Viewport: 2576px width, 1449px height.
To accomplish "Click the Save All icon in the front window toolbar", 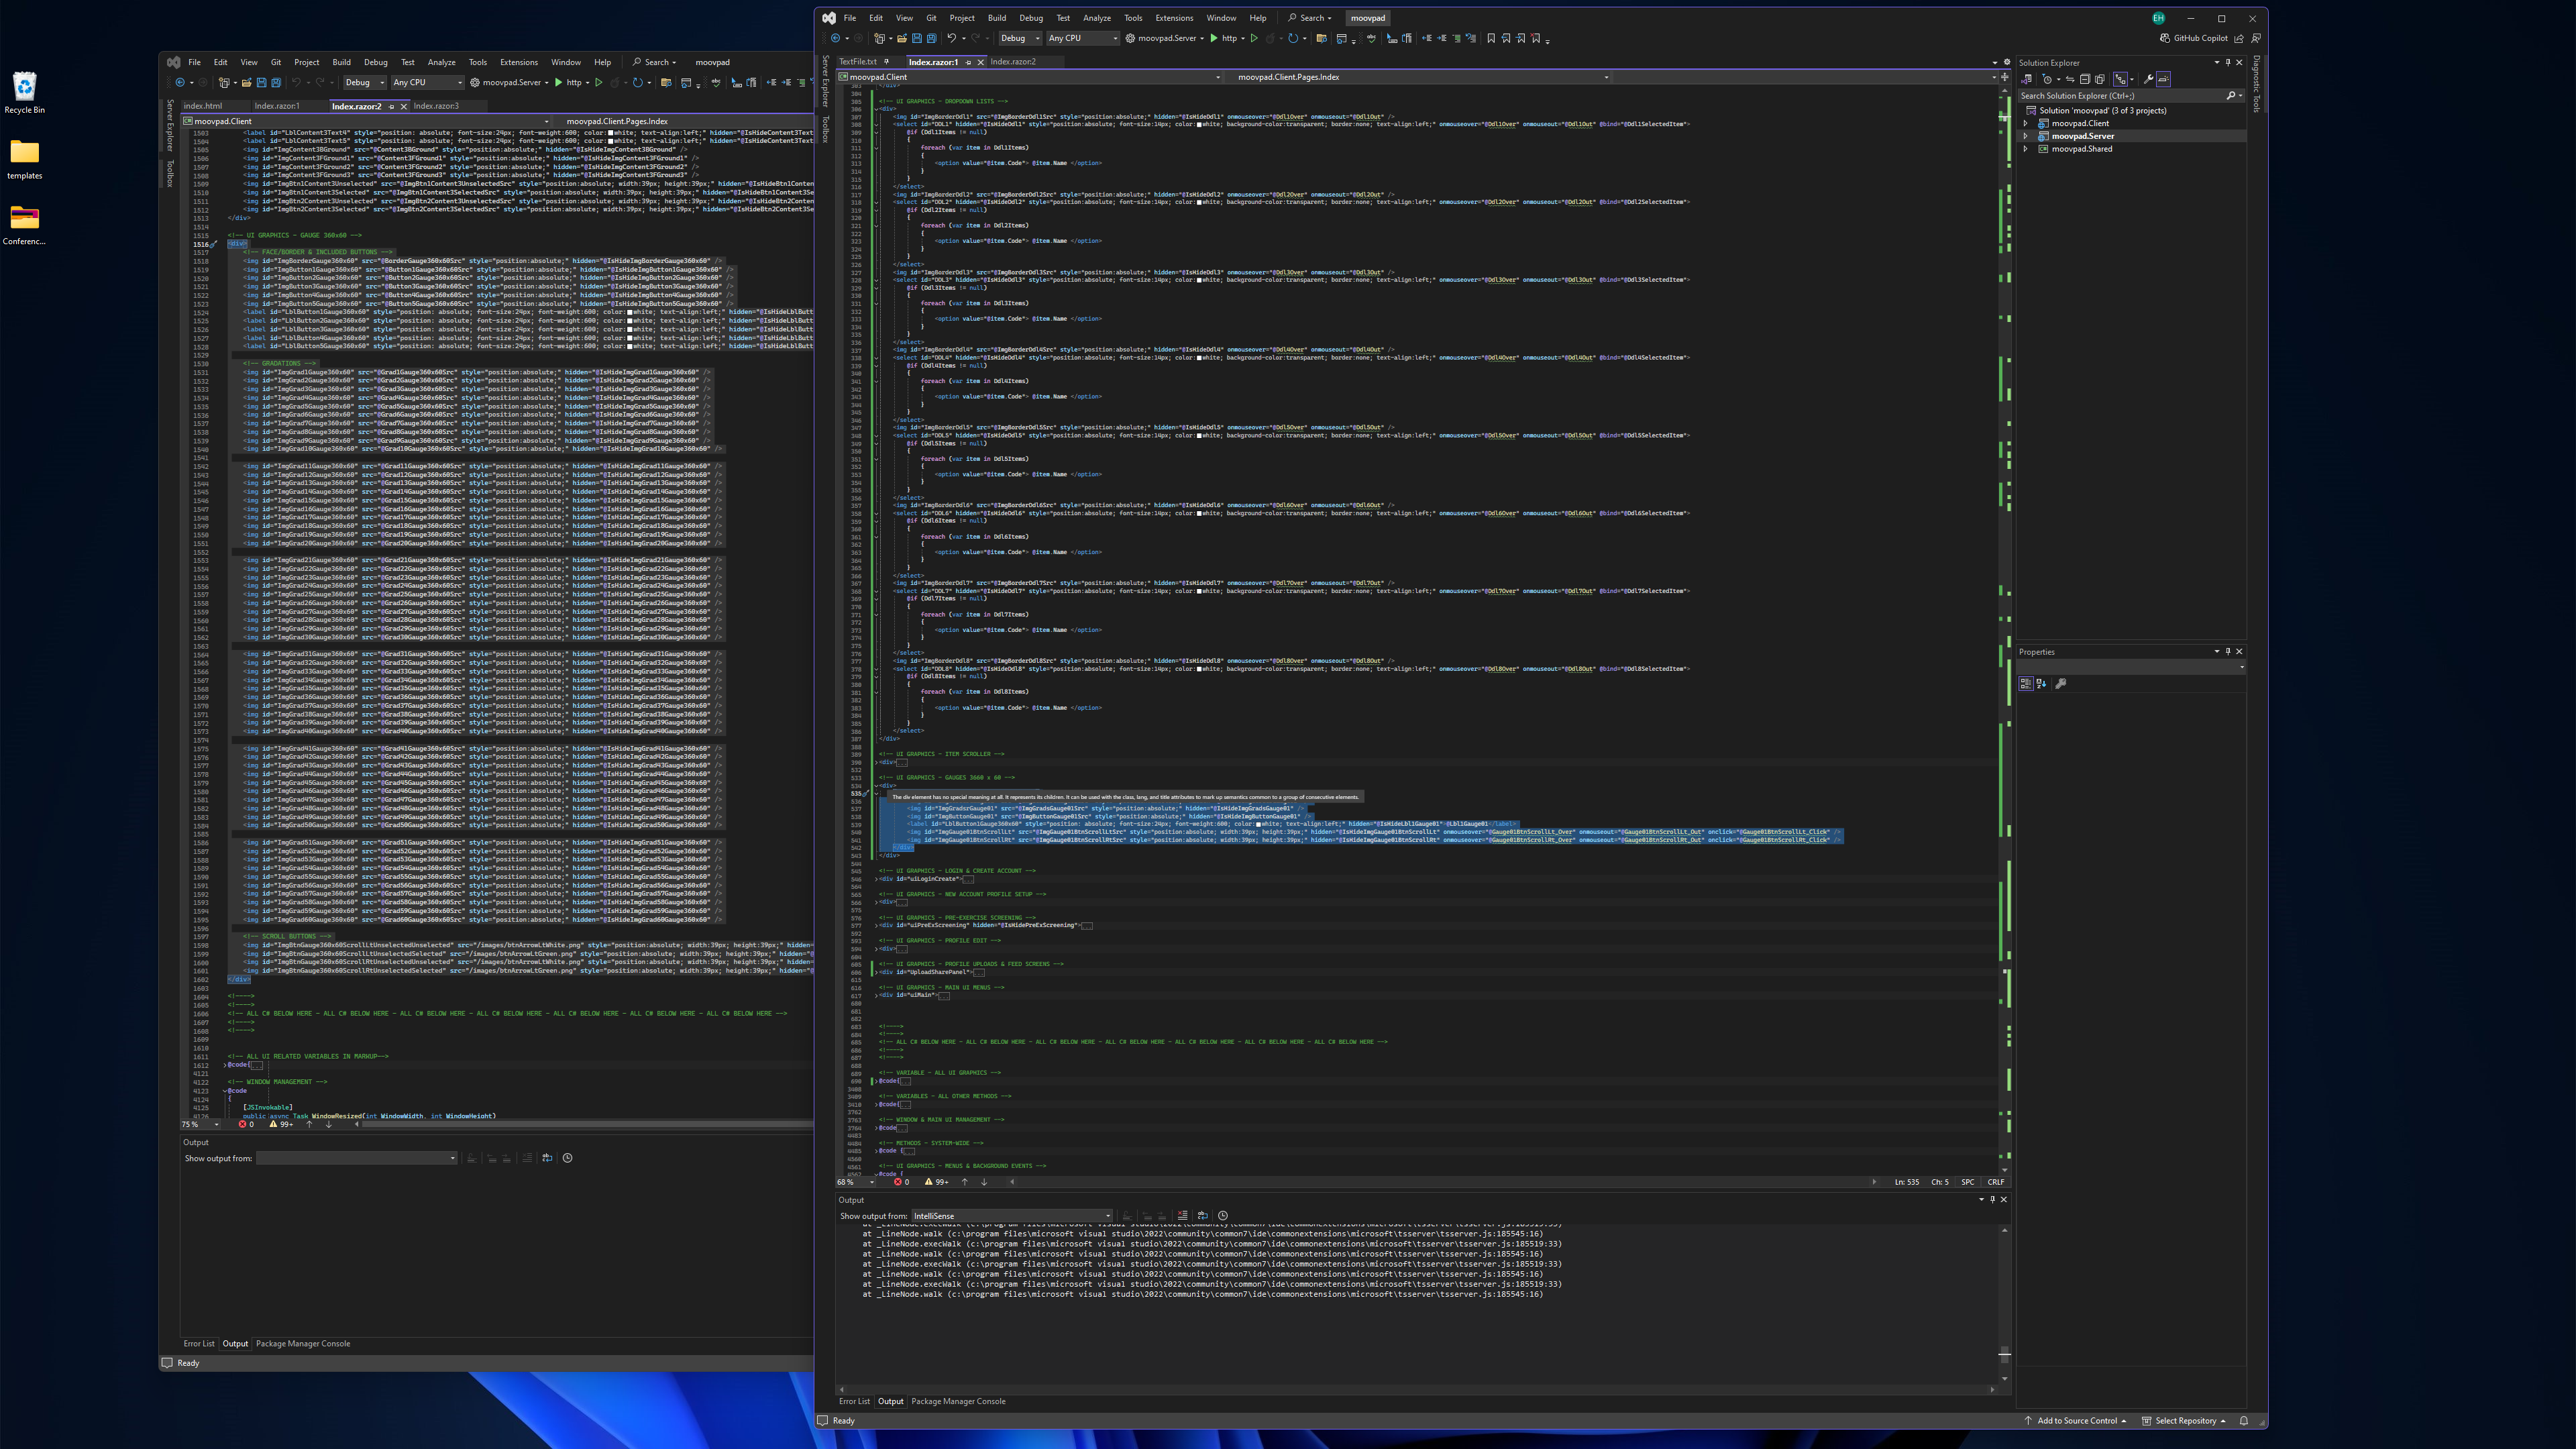I will [x=932, y=38].
